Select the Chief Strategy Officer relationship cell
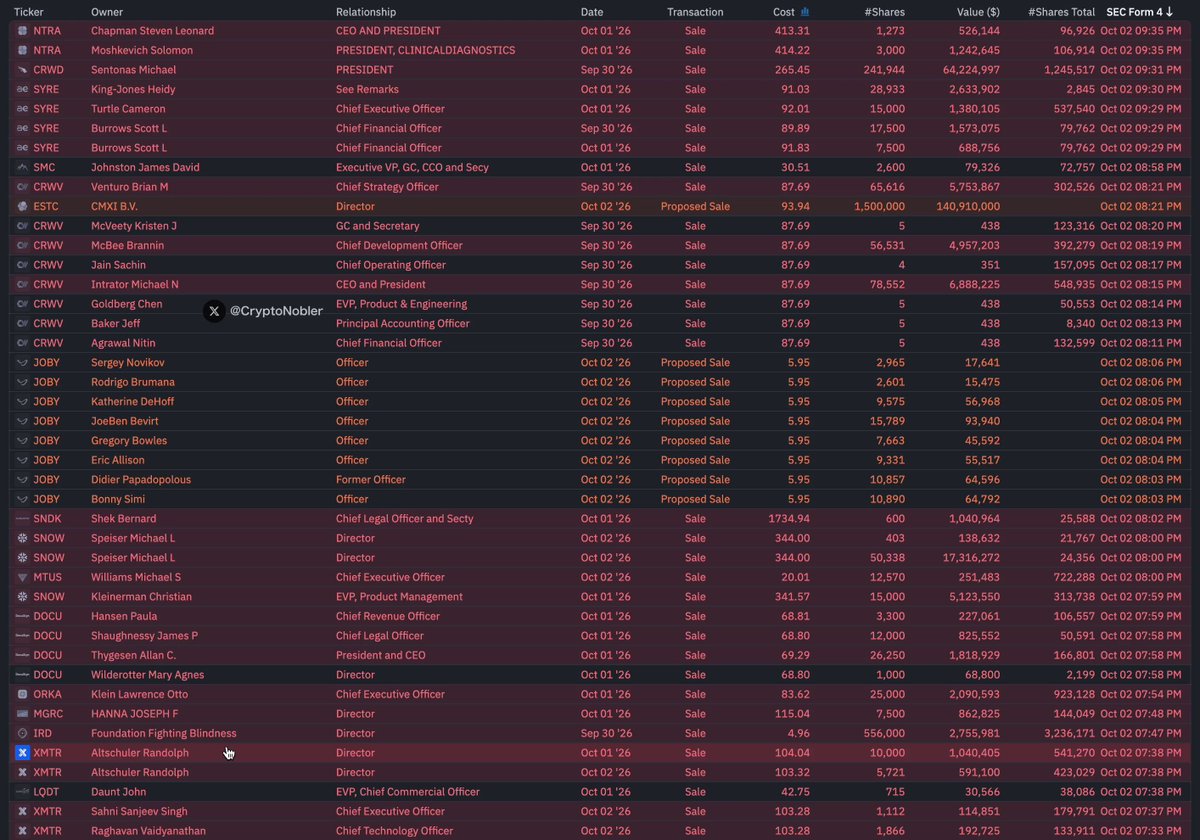This screenshot has height=840, width=1200. point(387,187)
